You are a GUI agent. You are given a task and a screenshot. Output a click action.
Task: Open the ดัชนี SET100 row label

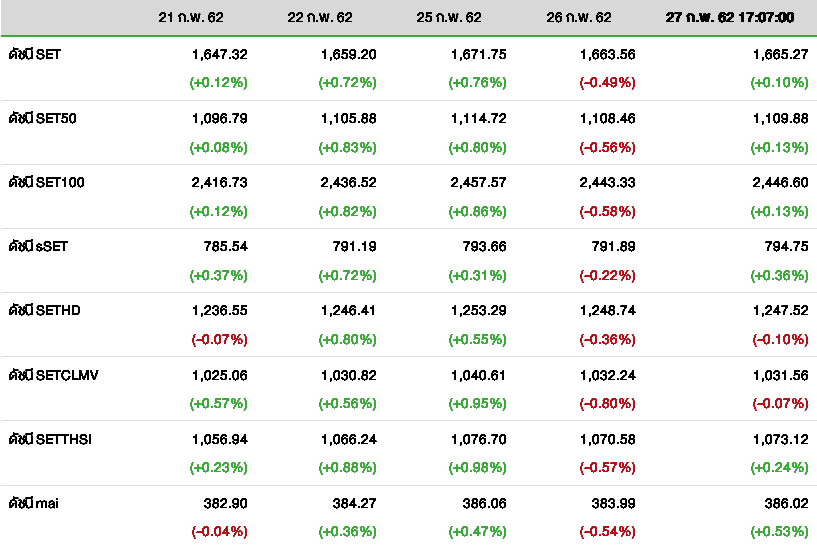point(47,182)
